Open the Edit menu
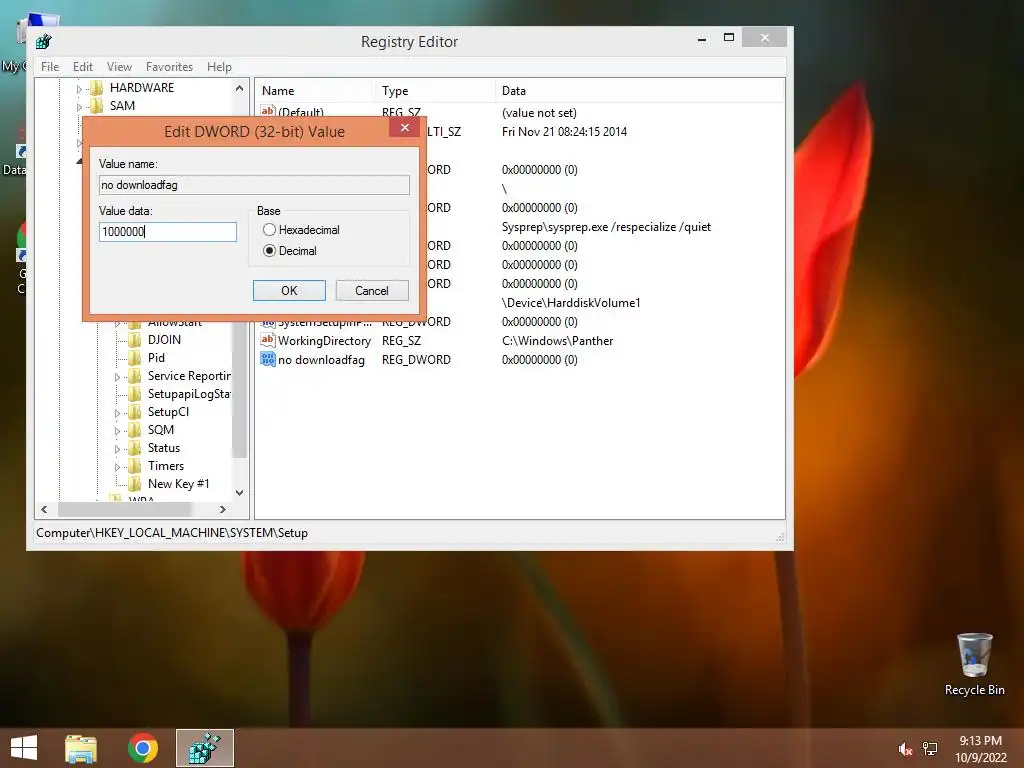The height and width of the screenshot is (768, 1024). tap(82, 67)
